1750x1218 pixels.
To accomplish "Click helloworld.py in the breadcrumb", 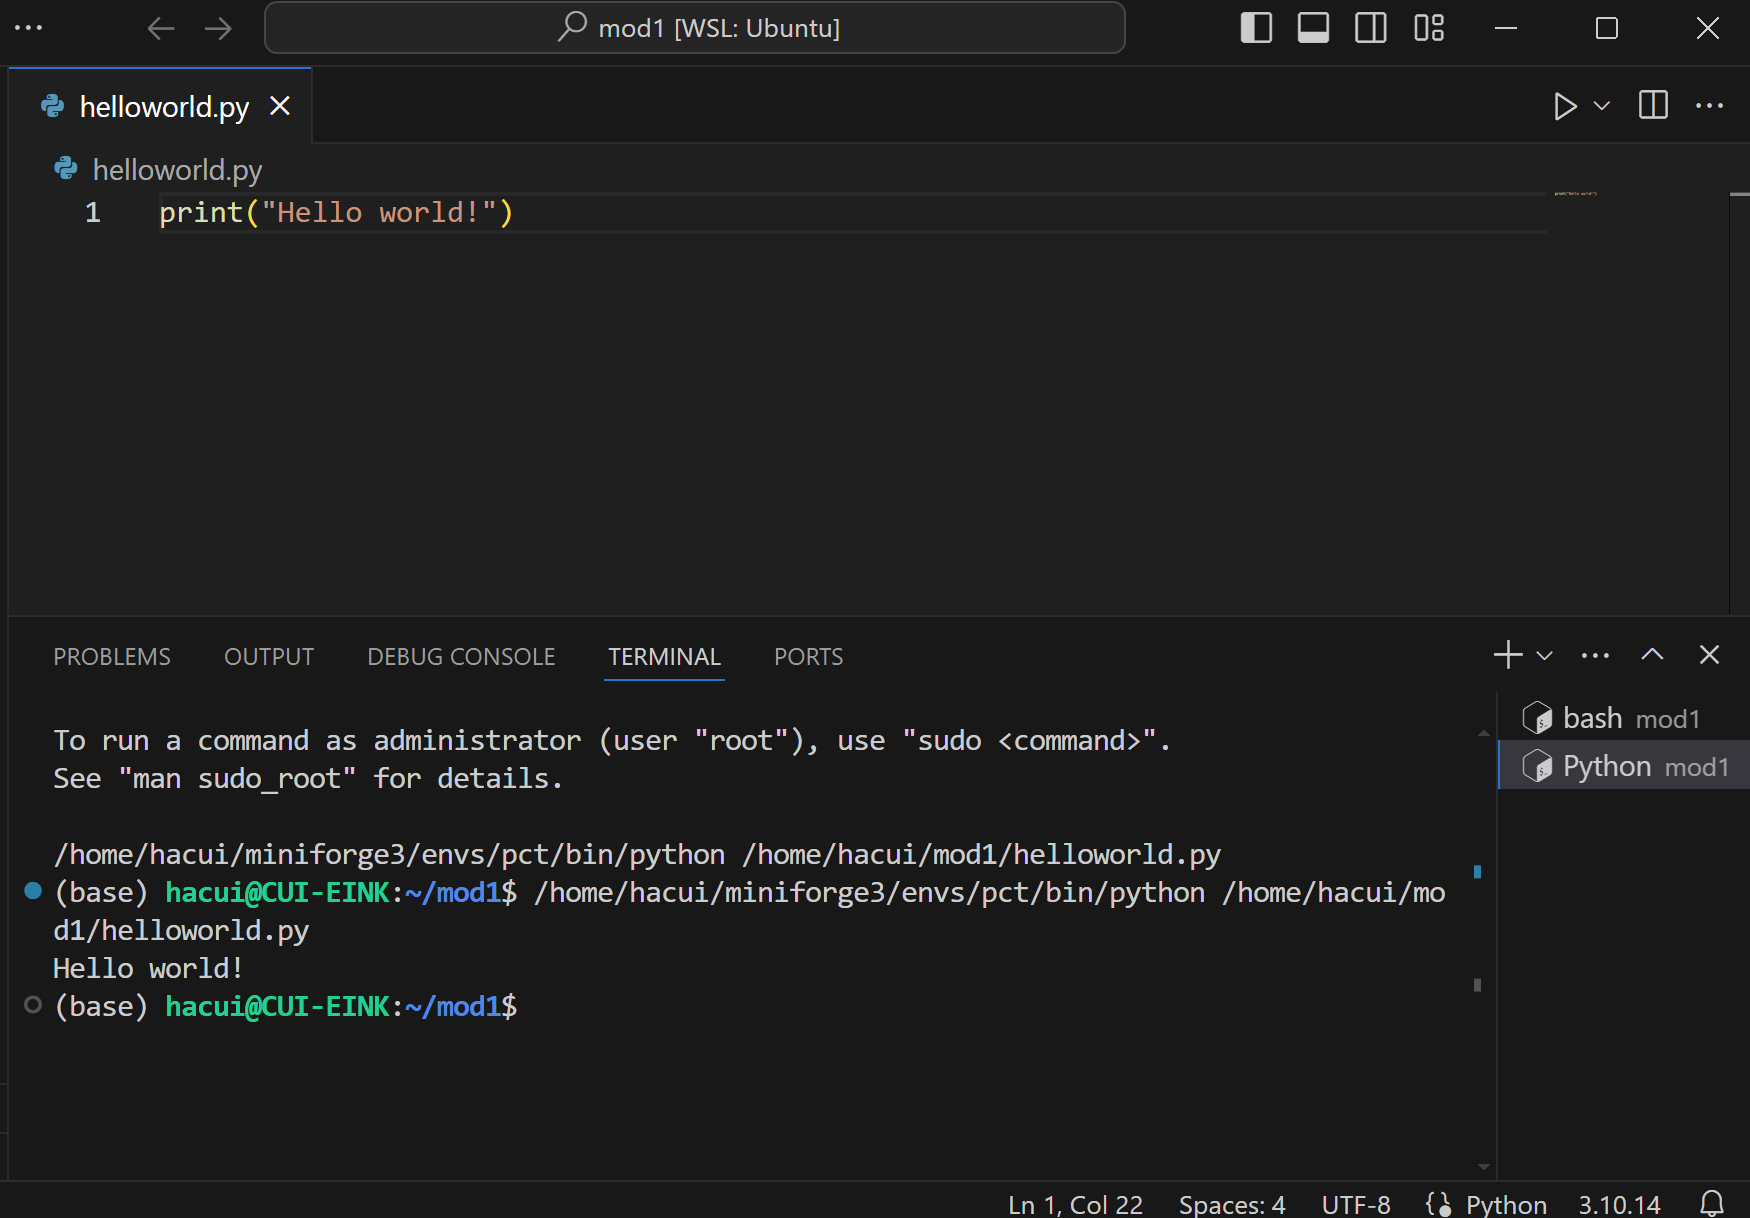I will click(177, 170).
